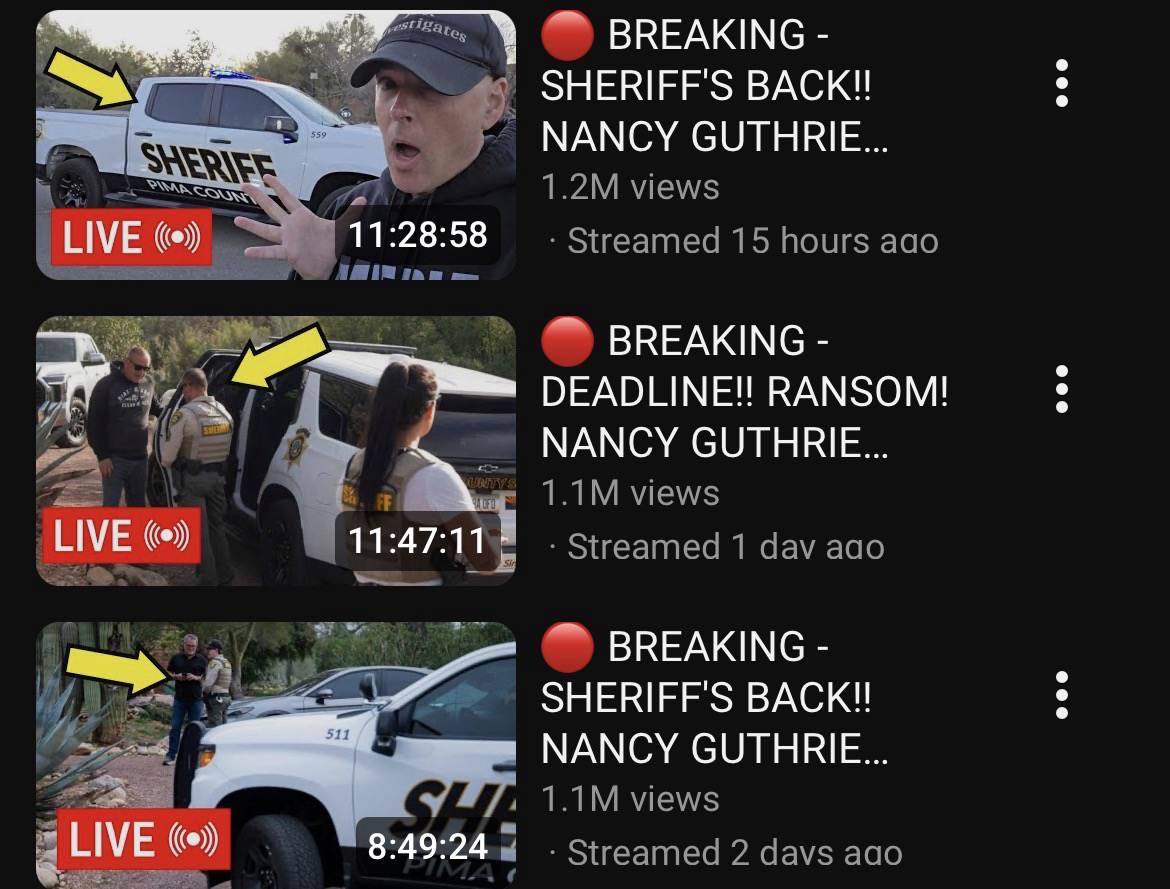This screenshot has width=1170, height=889.
Task: Open three-dot menu for 2 days ago stream
Action: [x=1062, y=695]
